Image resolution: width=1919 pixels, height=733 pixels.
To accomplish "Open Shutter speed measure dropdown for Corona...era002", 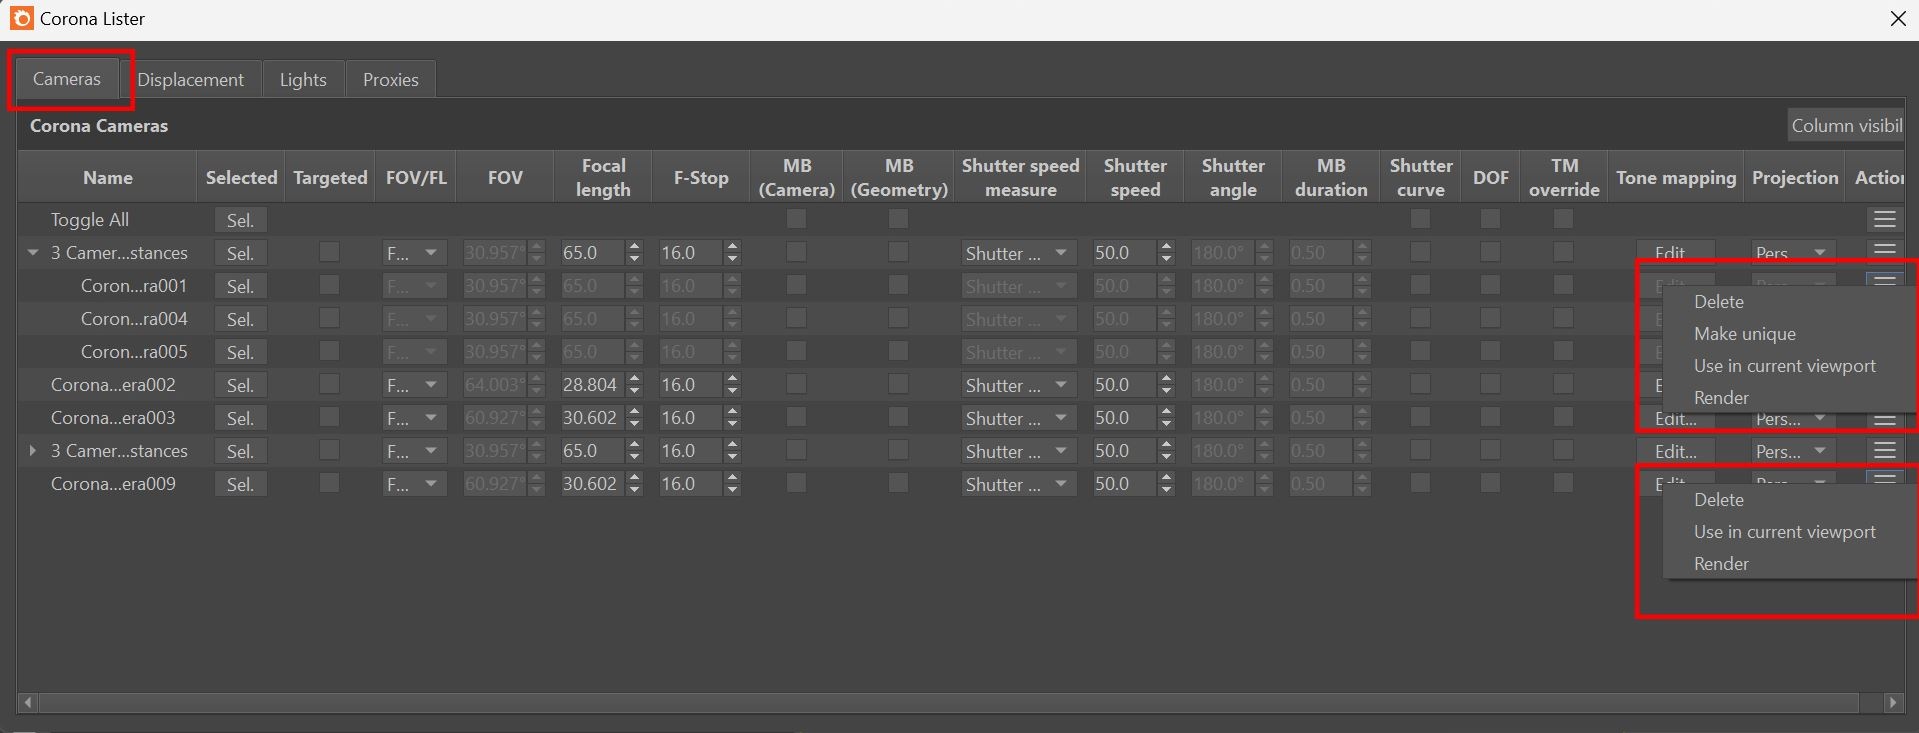I will click(1018, 385).
